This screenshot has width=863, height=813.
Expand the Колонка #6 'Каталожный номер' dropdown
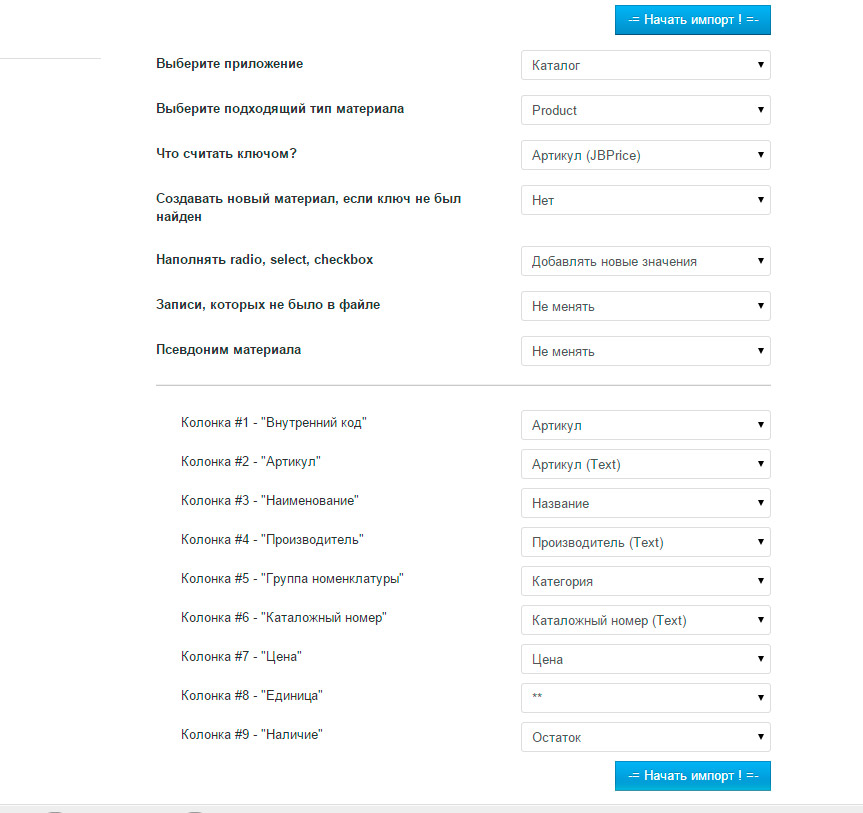pyautogui.click(x=645, y=620)
